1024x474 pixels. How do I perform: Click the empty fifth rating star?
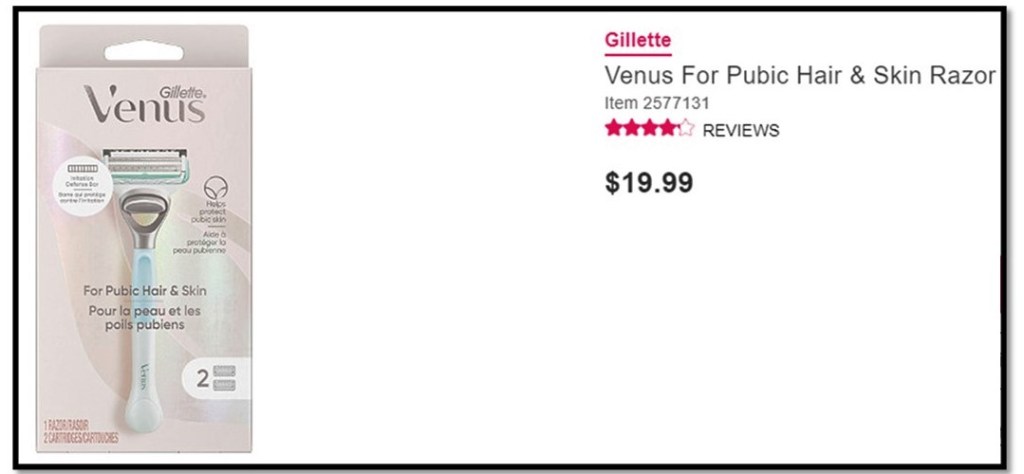coord(685,129)
